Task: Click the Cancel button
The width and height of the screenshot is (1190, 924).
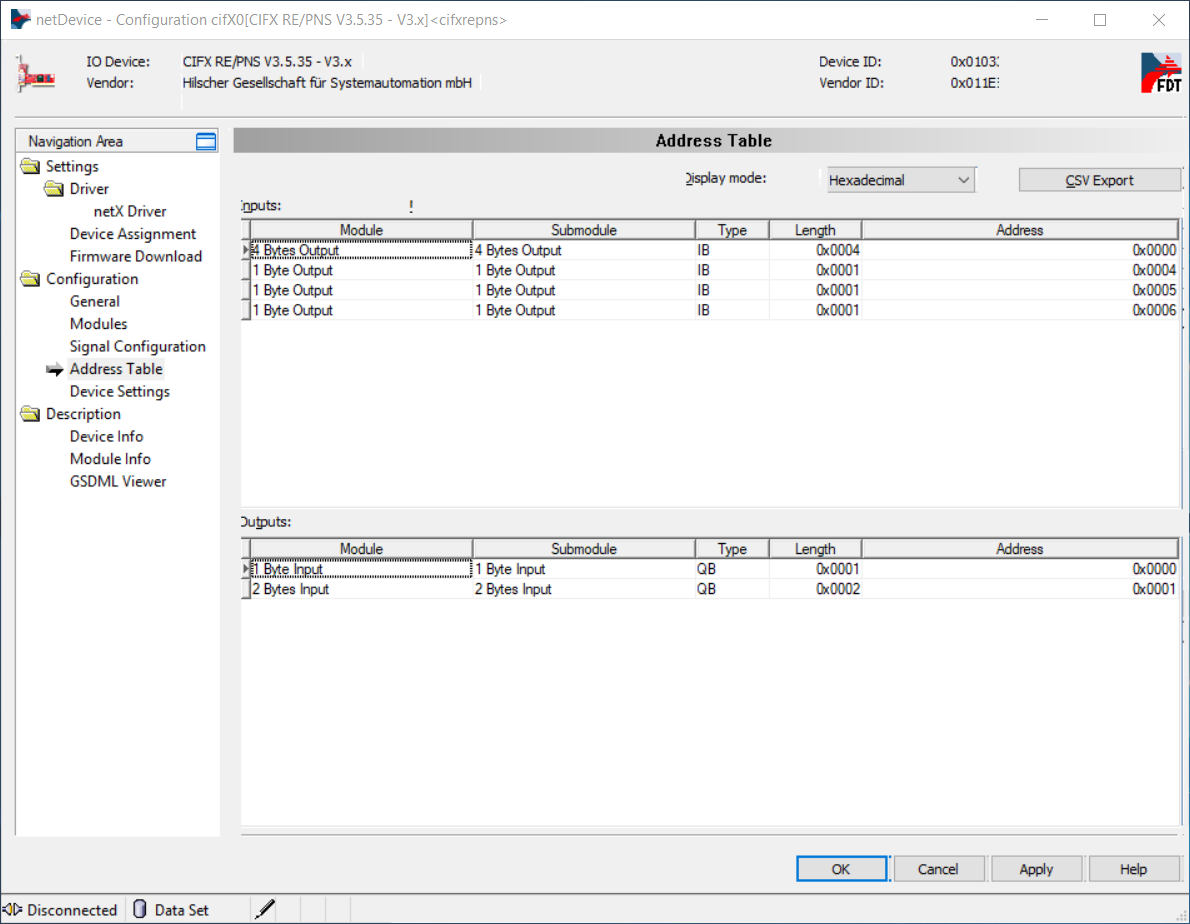Action: [x=938, y=869]
